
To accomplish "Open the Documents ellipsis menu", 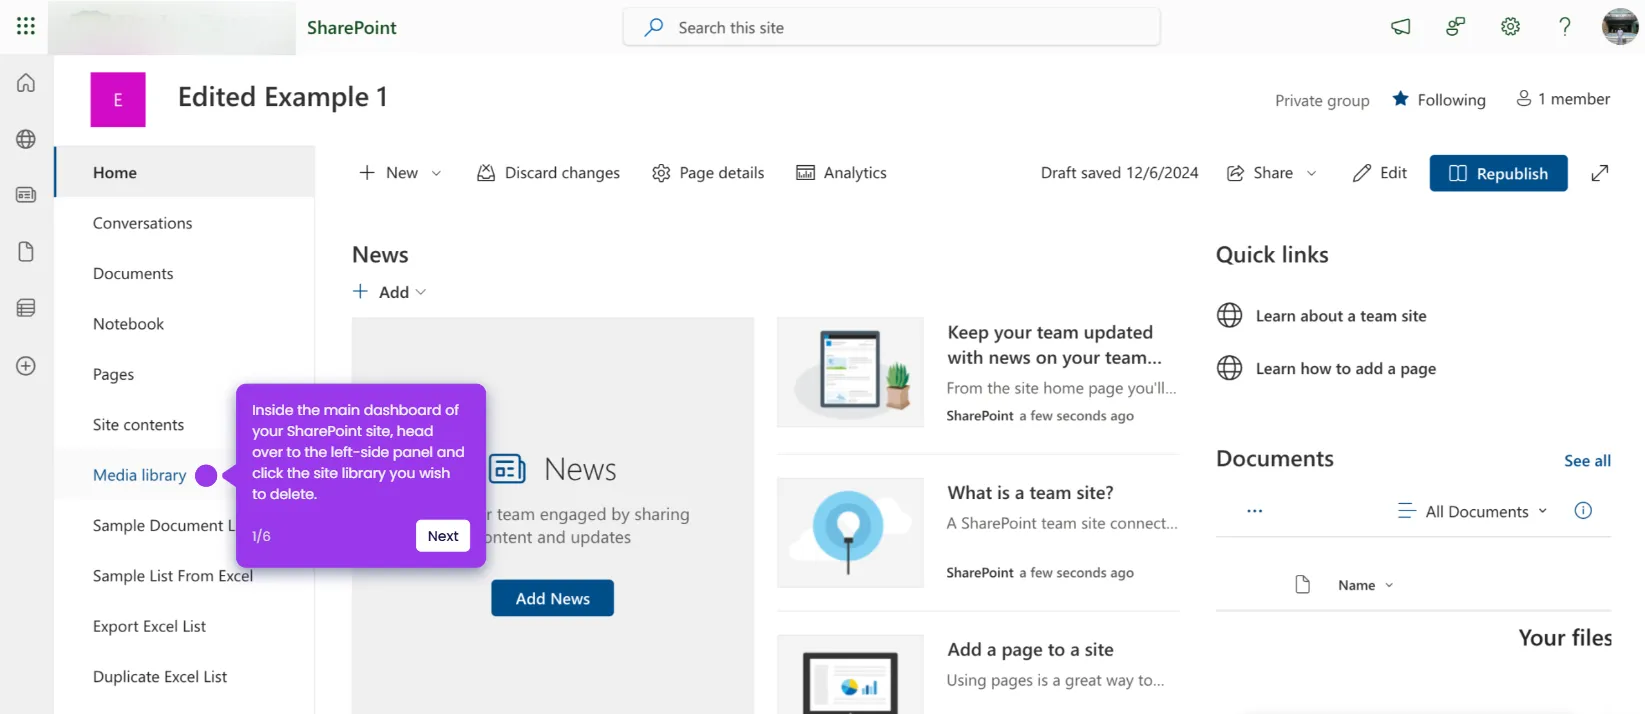I will [x=1254, y=511].
